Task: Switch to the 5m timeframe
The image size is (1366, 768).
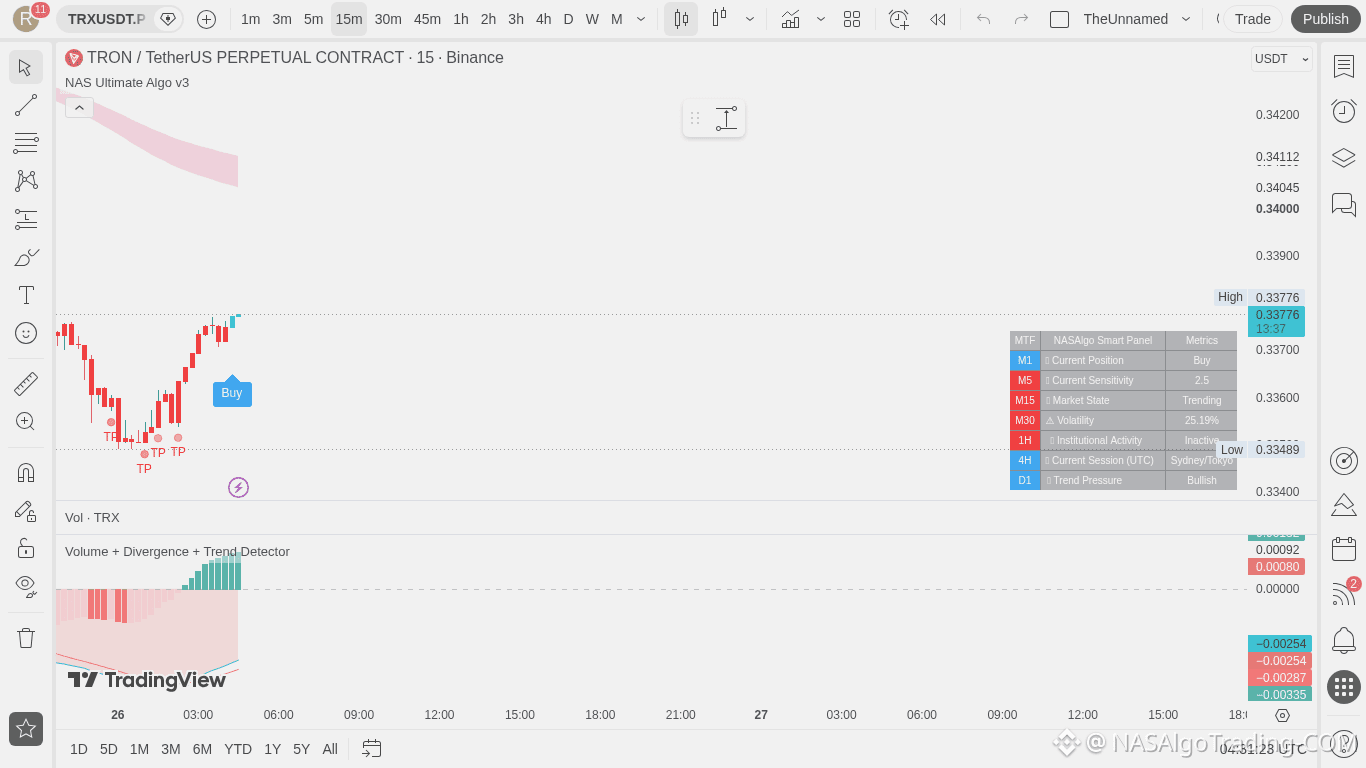Action: click(314, 19)
